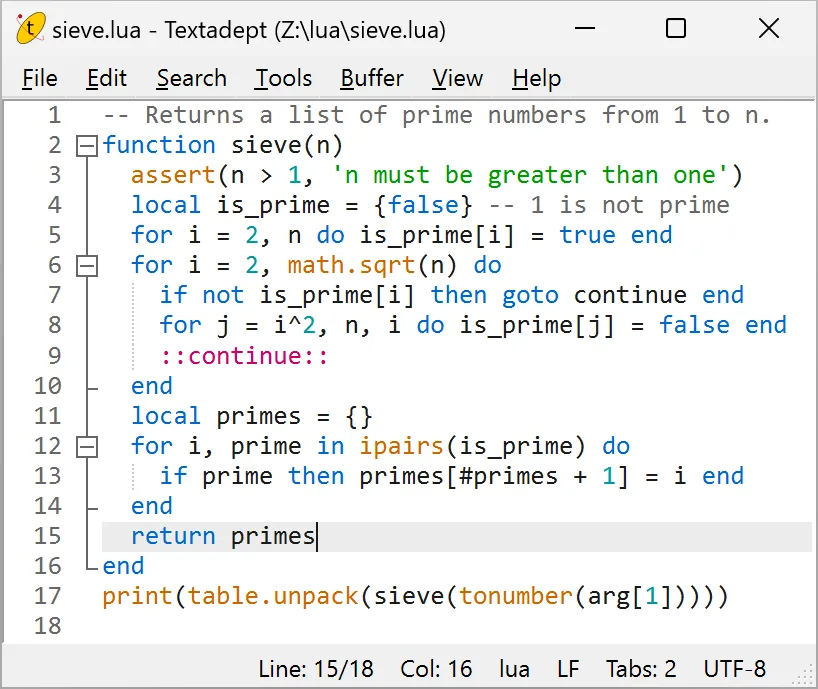The width and height of the screenshot is (818, 689).
Task: Click the 'print' call on line 17
Action: click(137, 597)
